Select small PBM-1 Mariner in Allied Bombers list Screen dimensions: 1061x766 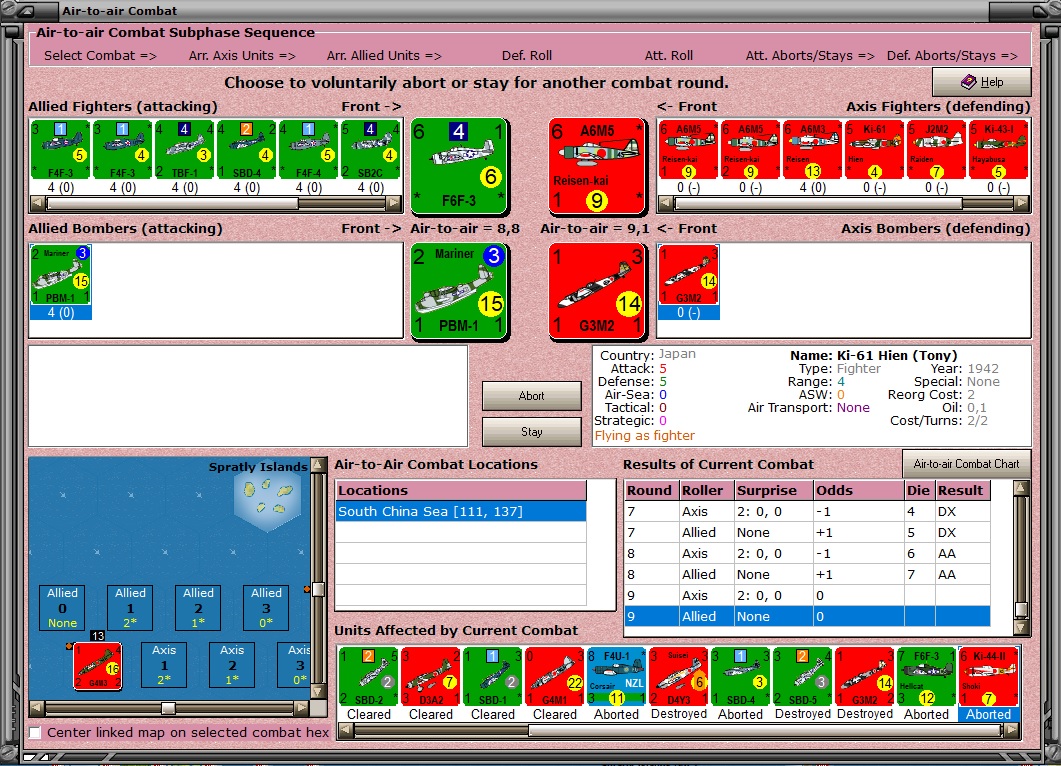tap(60, 275)
